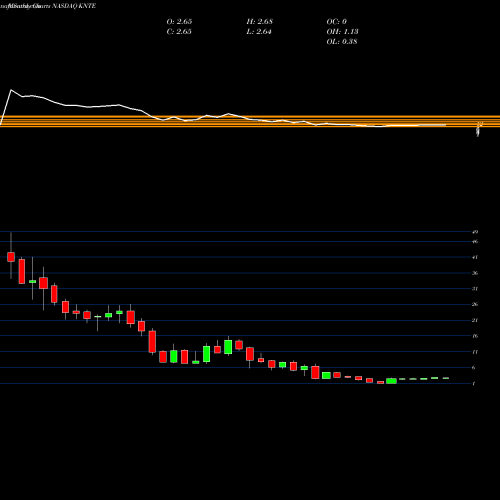Select the close price value C: 2.65
This screenshot has height=500, width=500.
[x=179, y=31]
